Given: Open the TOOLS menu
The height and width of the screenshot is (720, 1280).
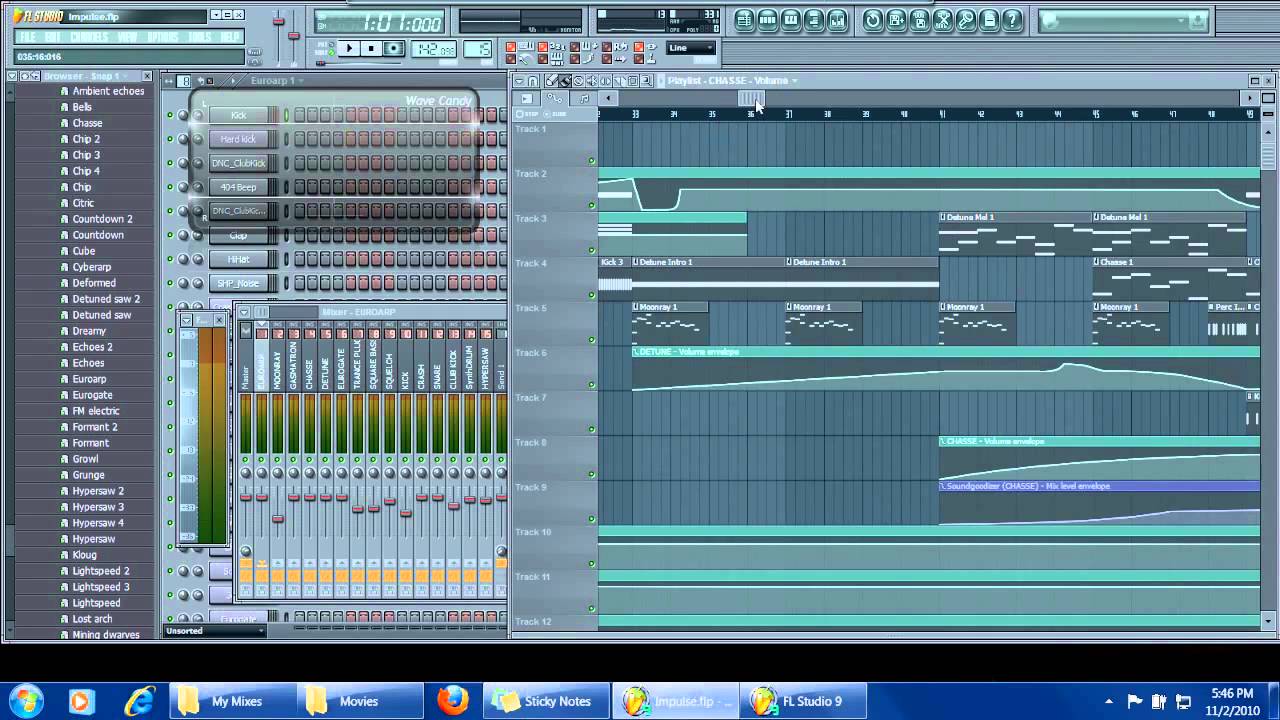Looking at the screenshot, I should click(200, 37).
